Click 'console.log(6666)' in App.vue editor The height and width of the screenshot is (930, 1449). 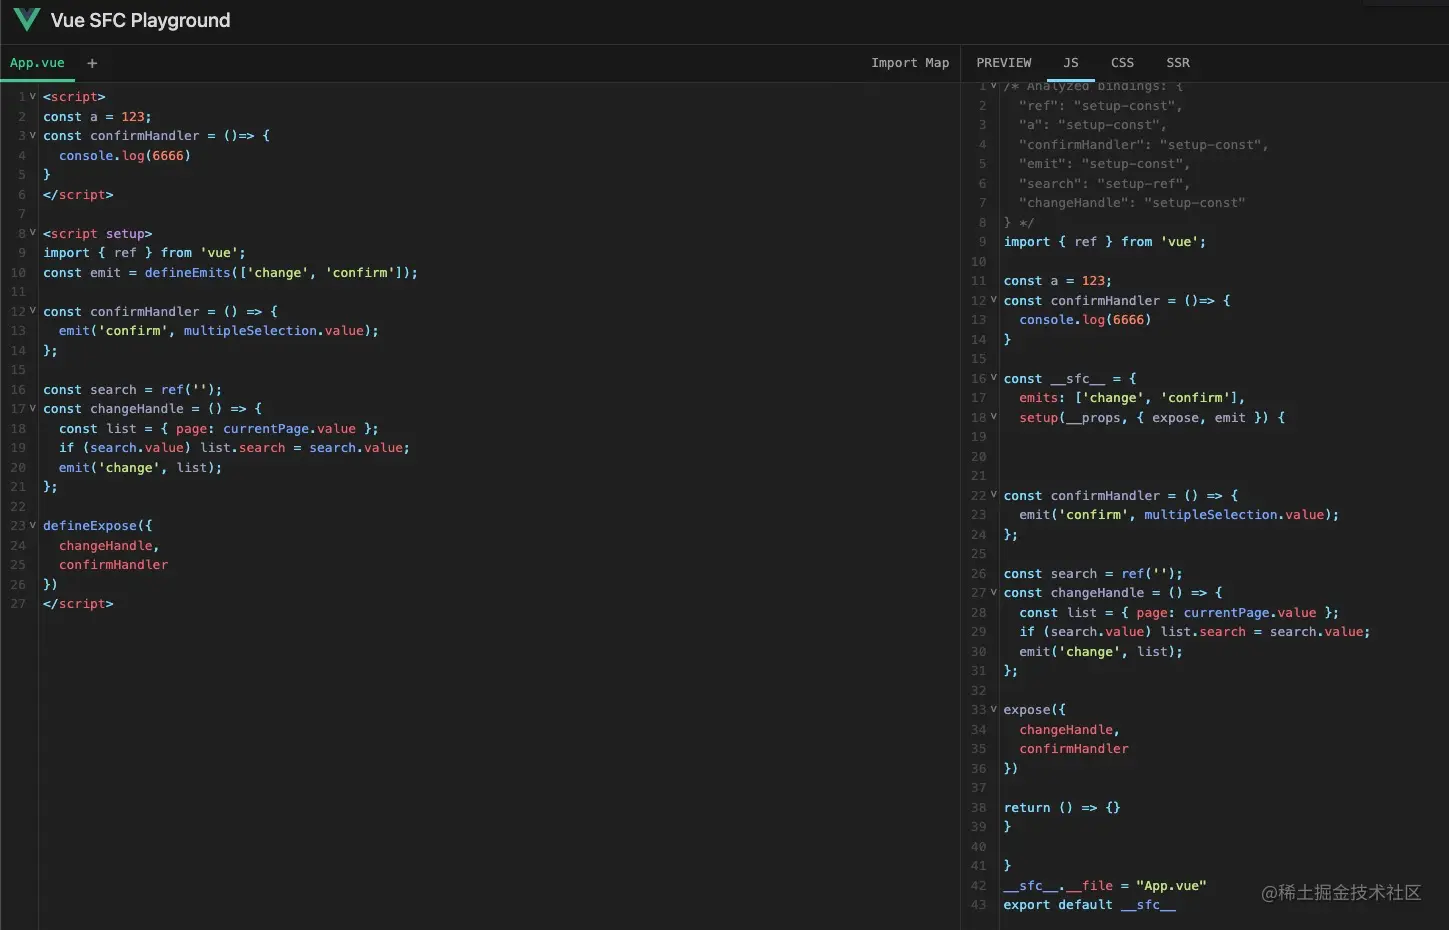click(x=125, y=155)
